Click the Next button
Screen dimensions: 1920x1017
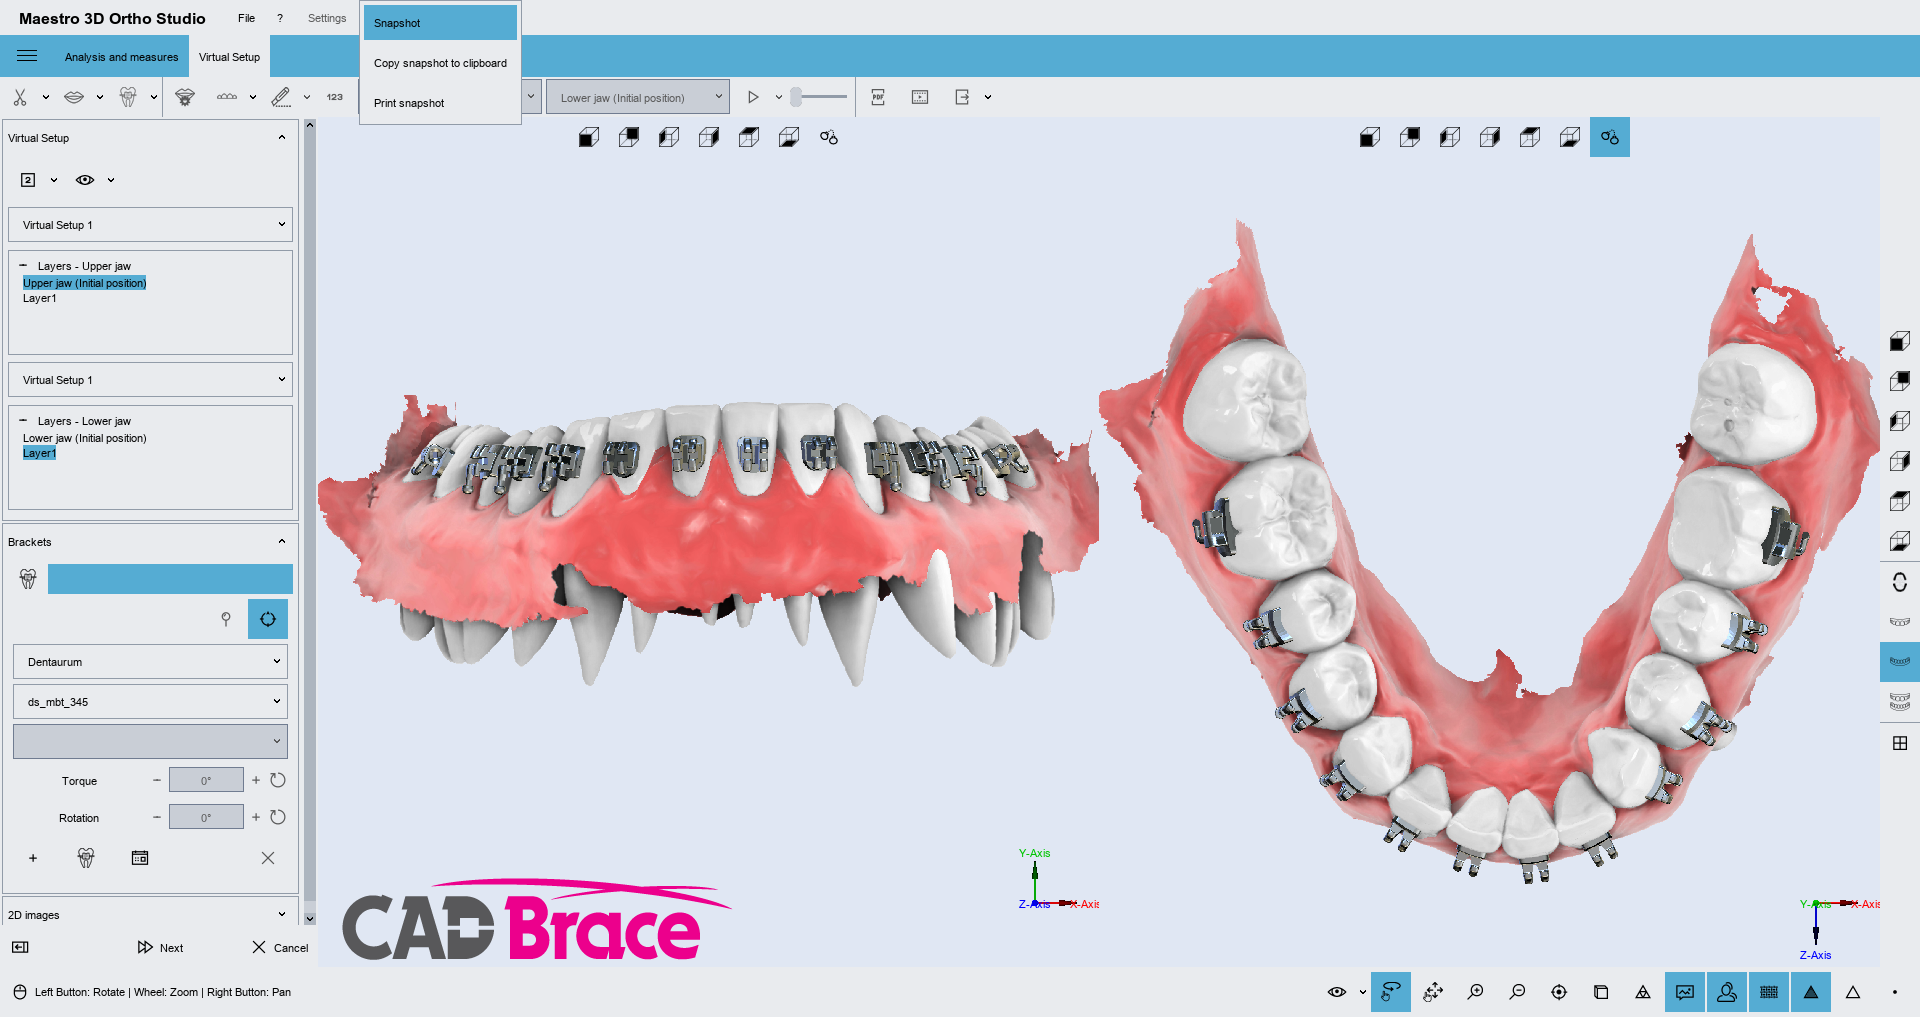[161, 947]
